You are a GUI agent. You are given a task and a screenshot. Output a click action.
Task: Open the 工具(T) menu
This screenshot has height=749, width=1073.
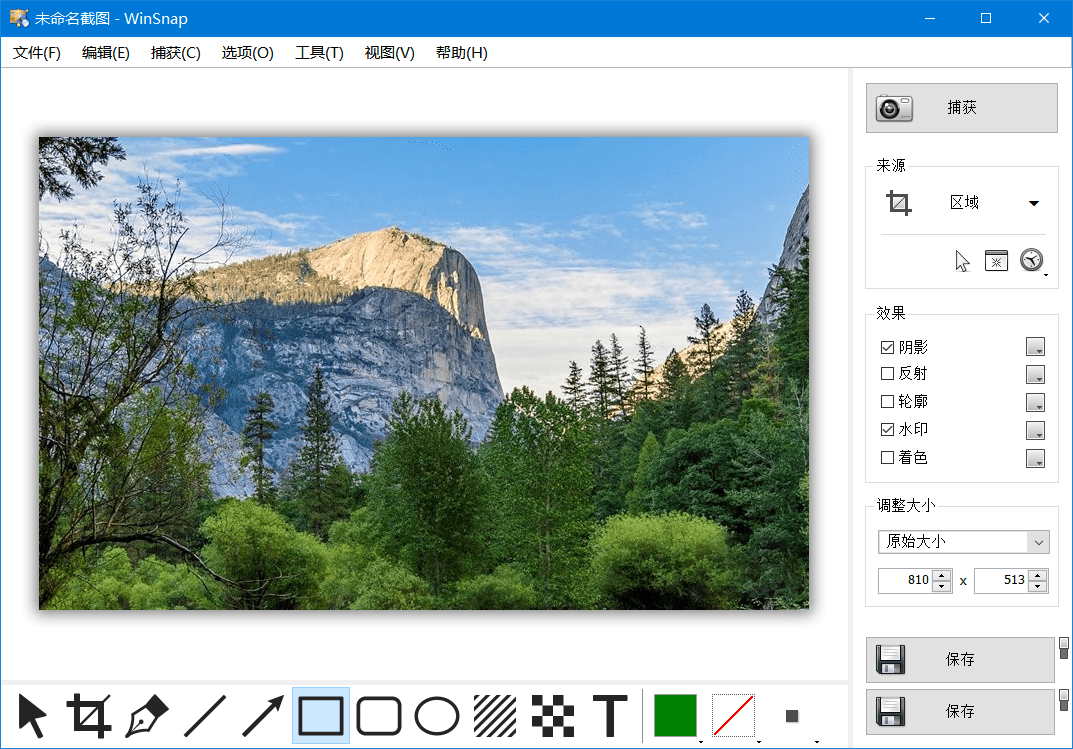click(319, 53)
